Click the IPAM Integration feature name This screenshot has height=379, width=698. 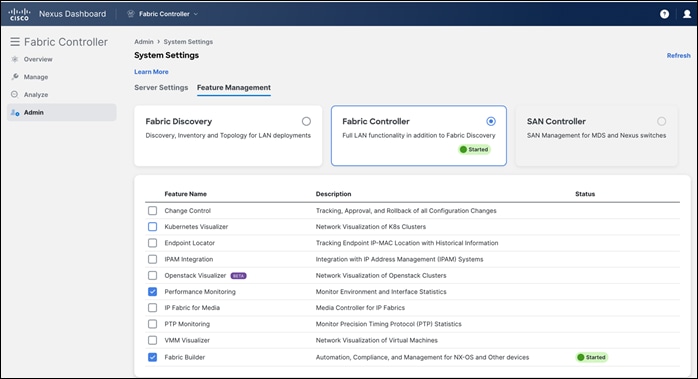[x=189, y=259]
